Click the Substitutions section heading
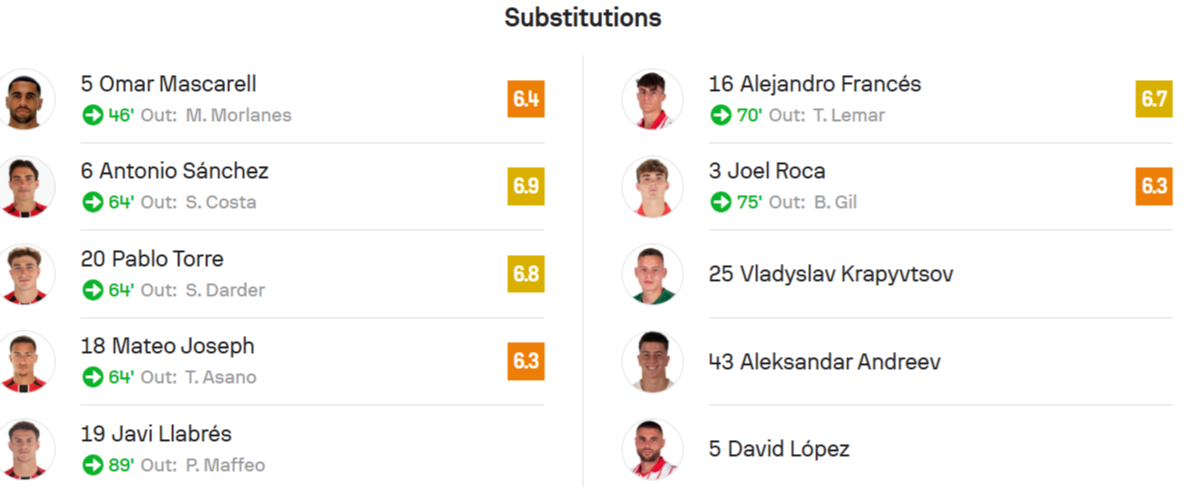This screenshot has height=487, width=1193. 582,18
